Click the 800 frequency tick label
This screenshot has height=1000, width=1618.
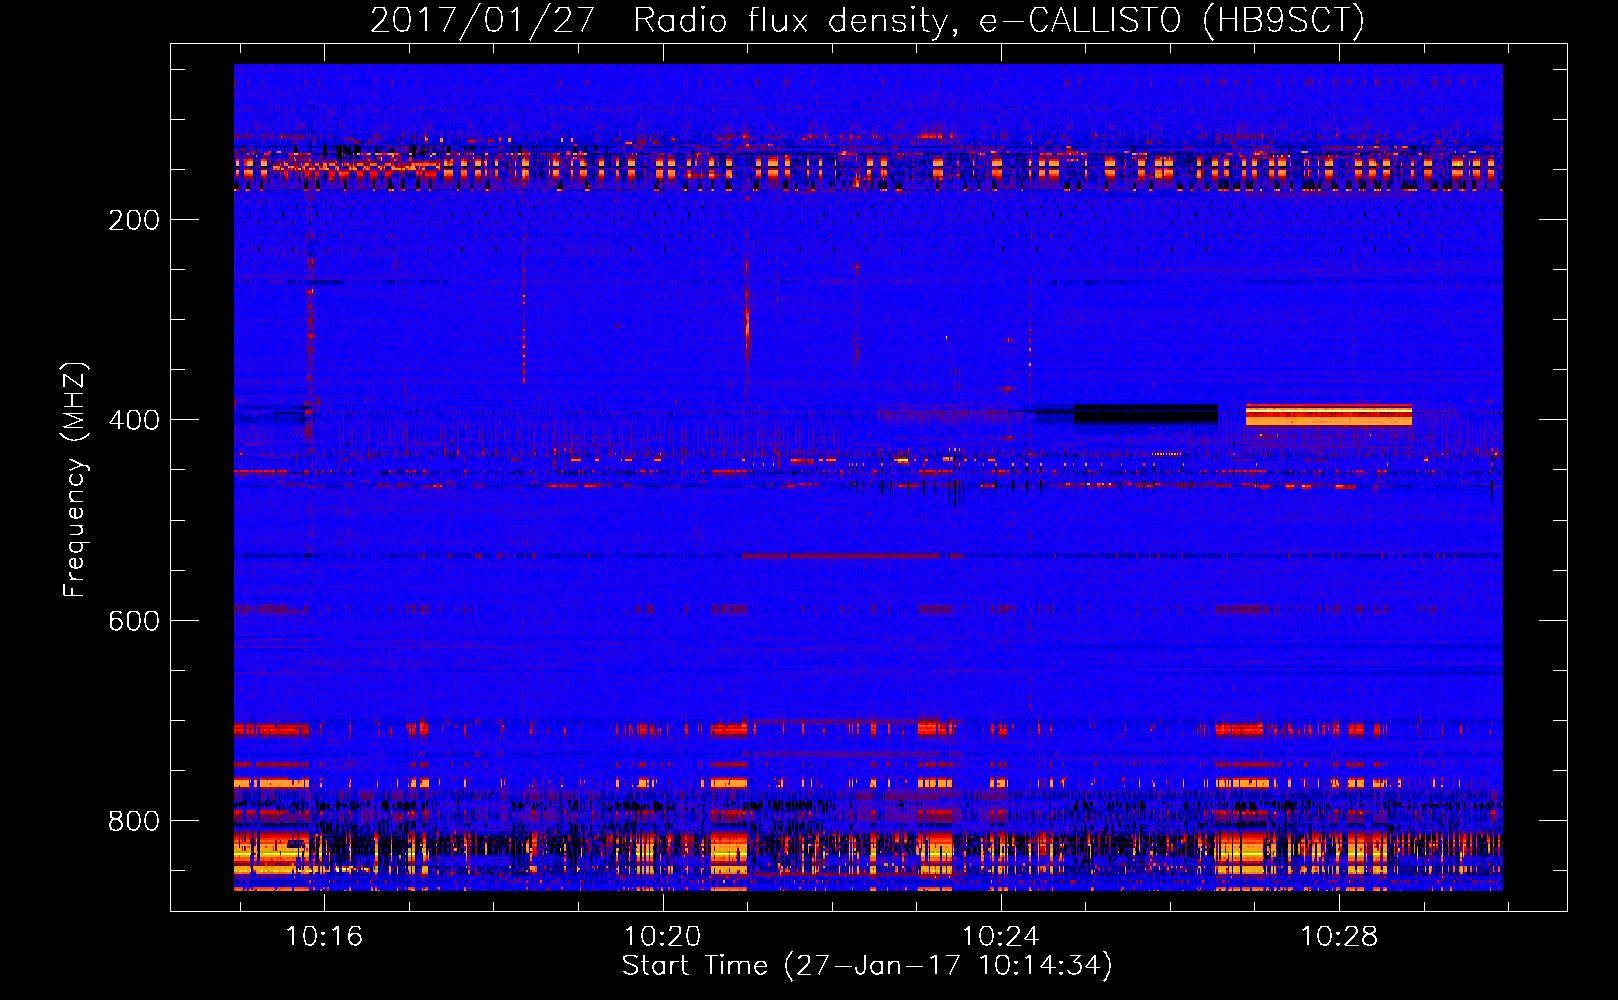click(x=134, y=821)
